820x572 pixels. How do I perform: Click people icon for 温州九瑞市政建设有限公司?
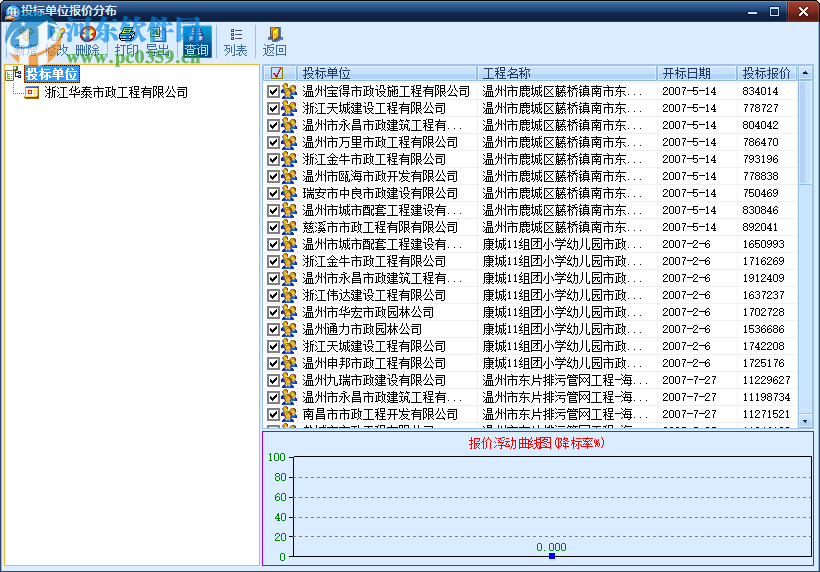pyautogui.click(x=289, y=380)
